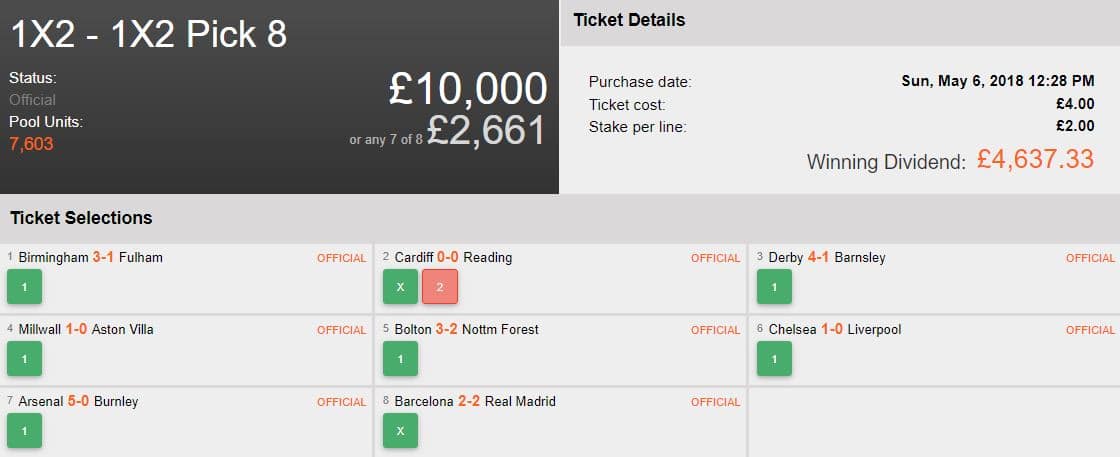The height and width of the screenshot is (457, 1120).
Task: Click the green 1 badge under Millwall-Aston Villa
Action: [x=24, y=359]
